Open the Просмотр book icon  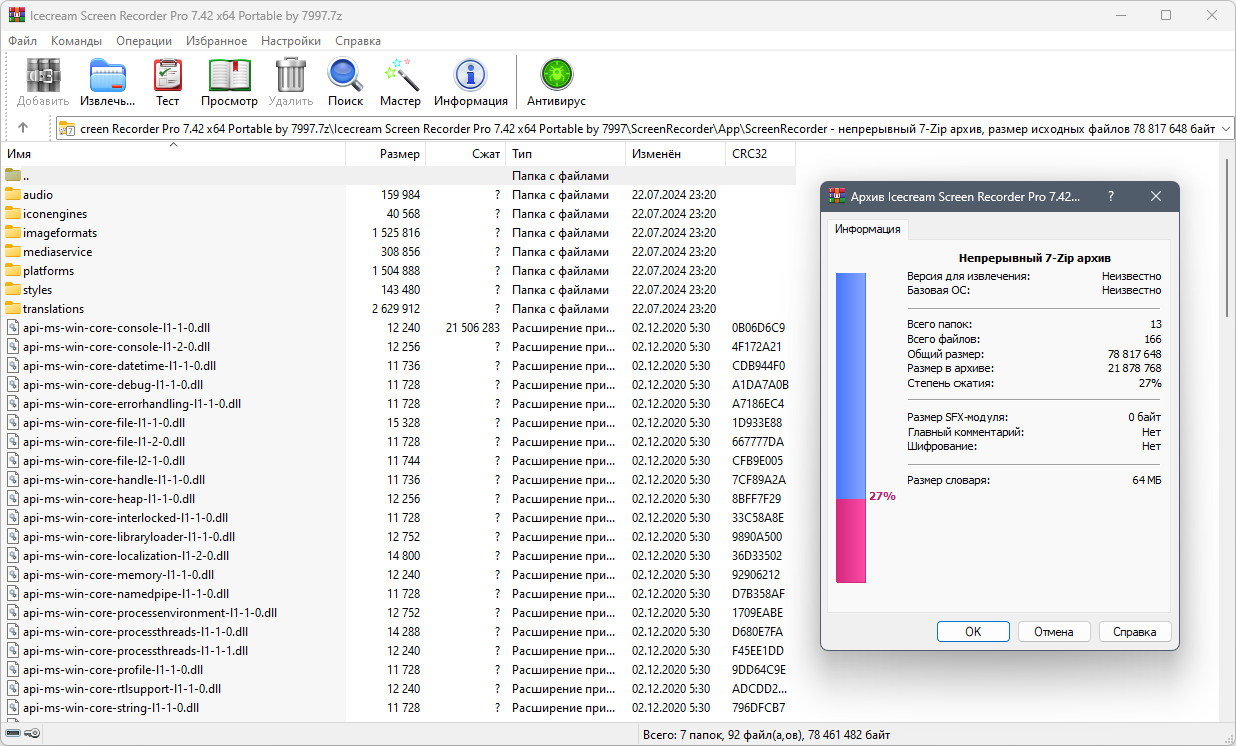[x=229, y=76]
